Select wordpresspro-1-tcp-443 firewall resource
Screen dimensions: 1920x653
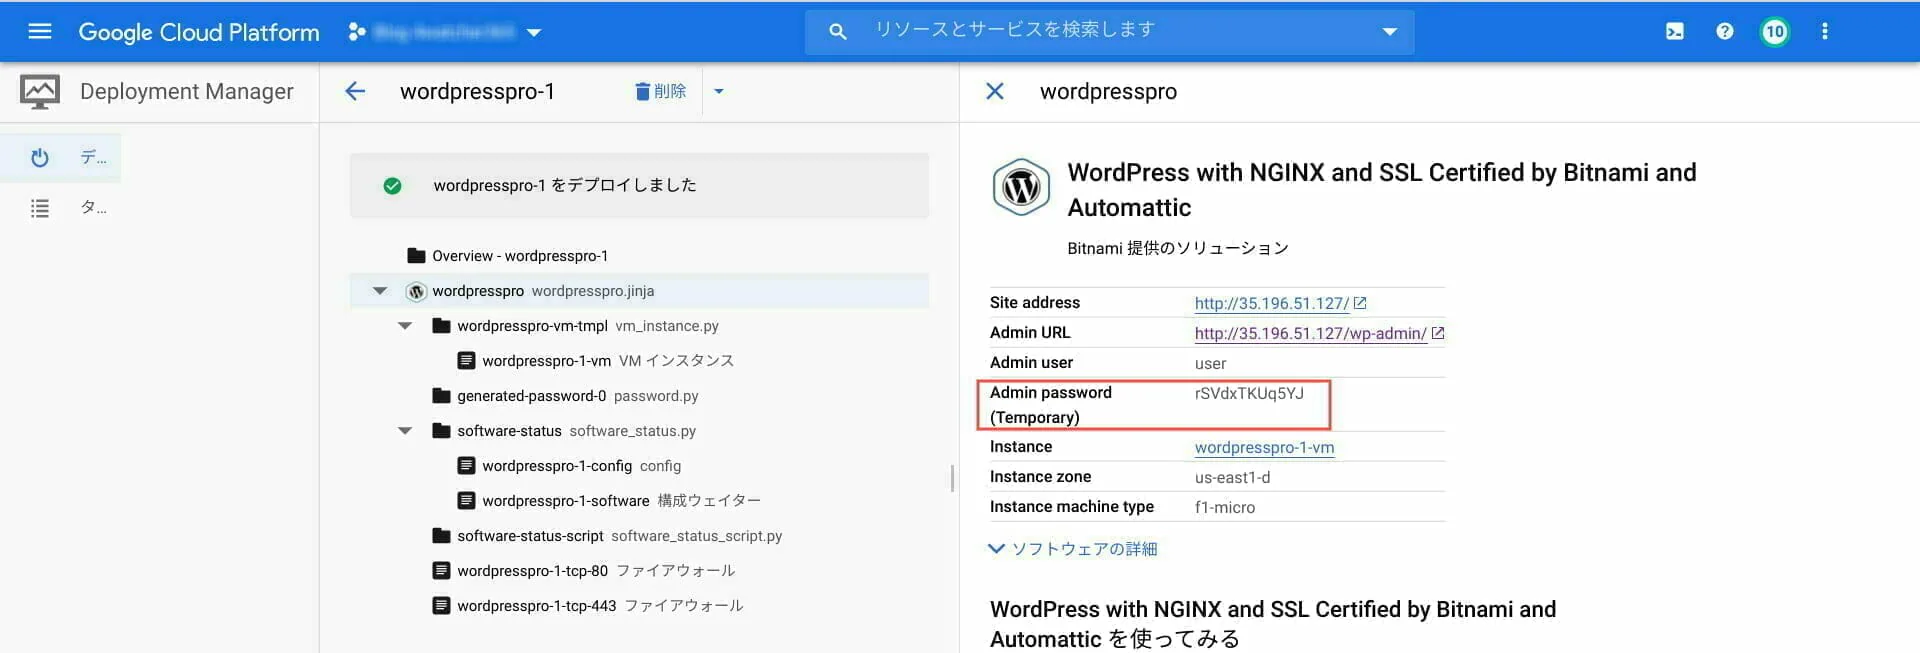tap(639, 606)
